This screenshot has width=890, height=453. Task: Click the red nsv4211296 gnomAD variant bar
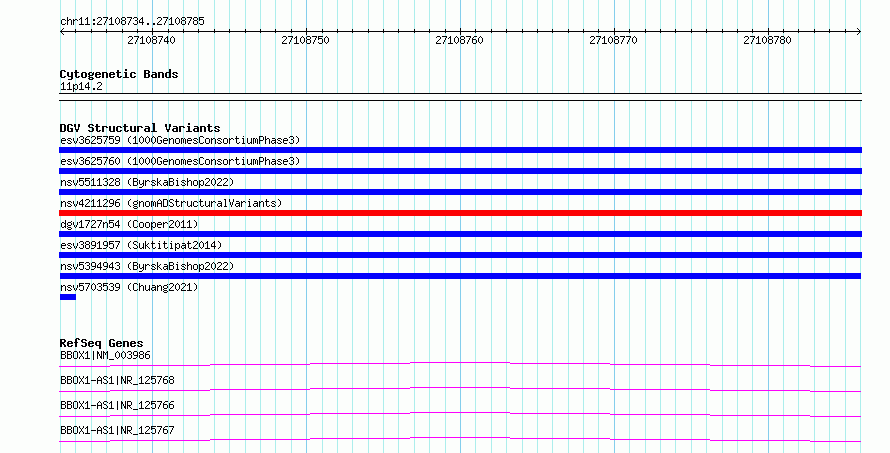coord(460,213)
